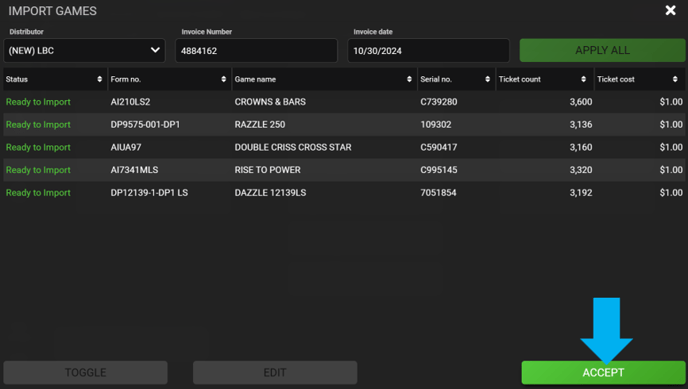Screen dimensions: 688x389
Task: Select the (NEW) LBC distributor combo box
Action: [x=84, y=50]
